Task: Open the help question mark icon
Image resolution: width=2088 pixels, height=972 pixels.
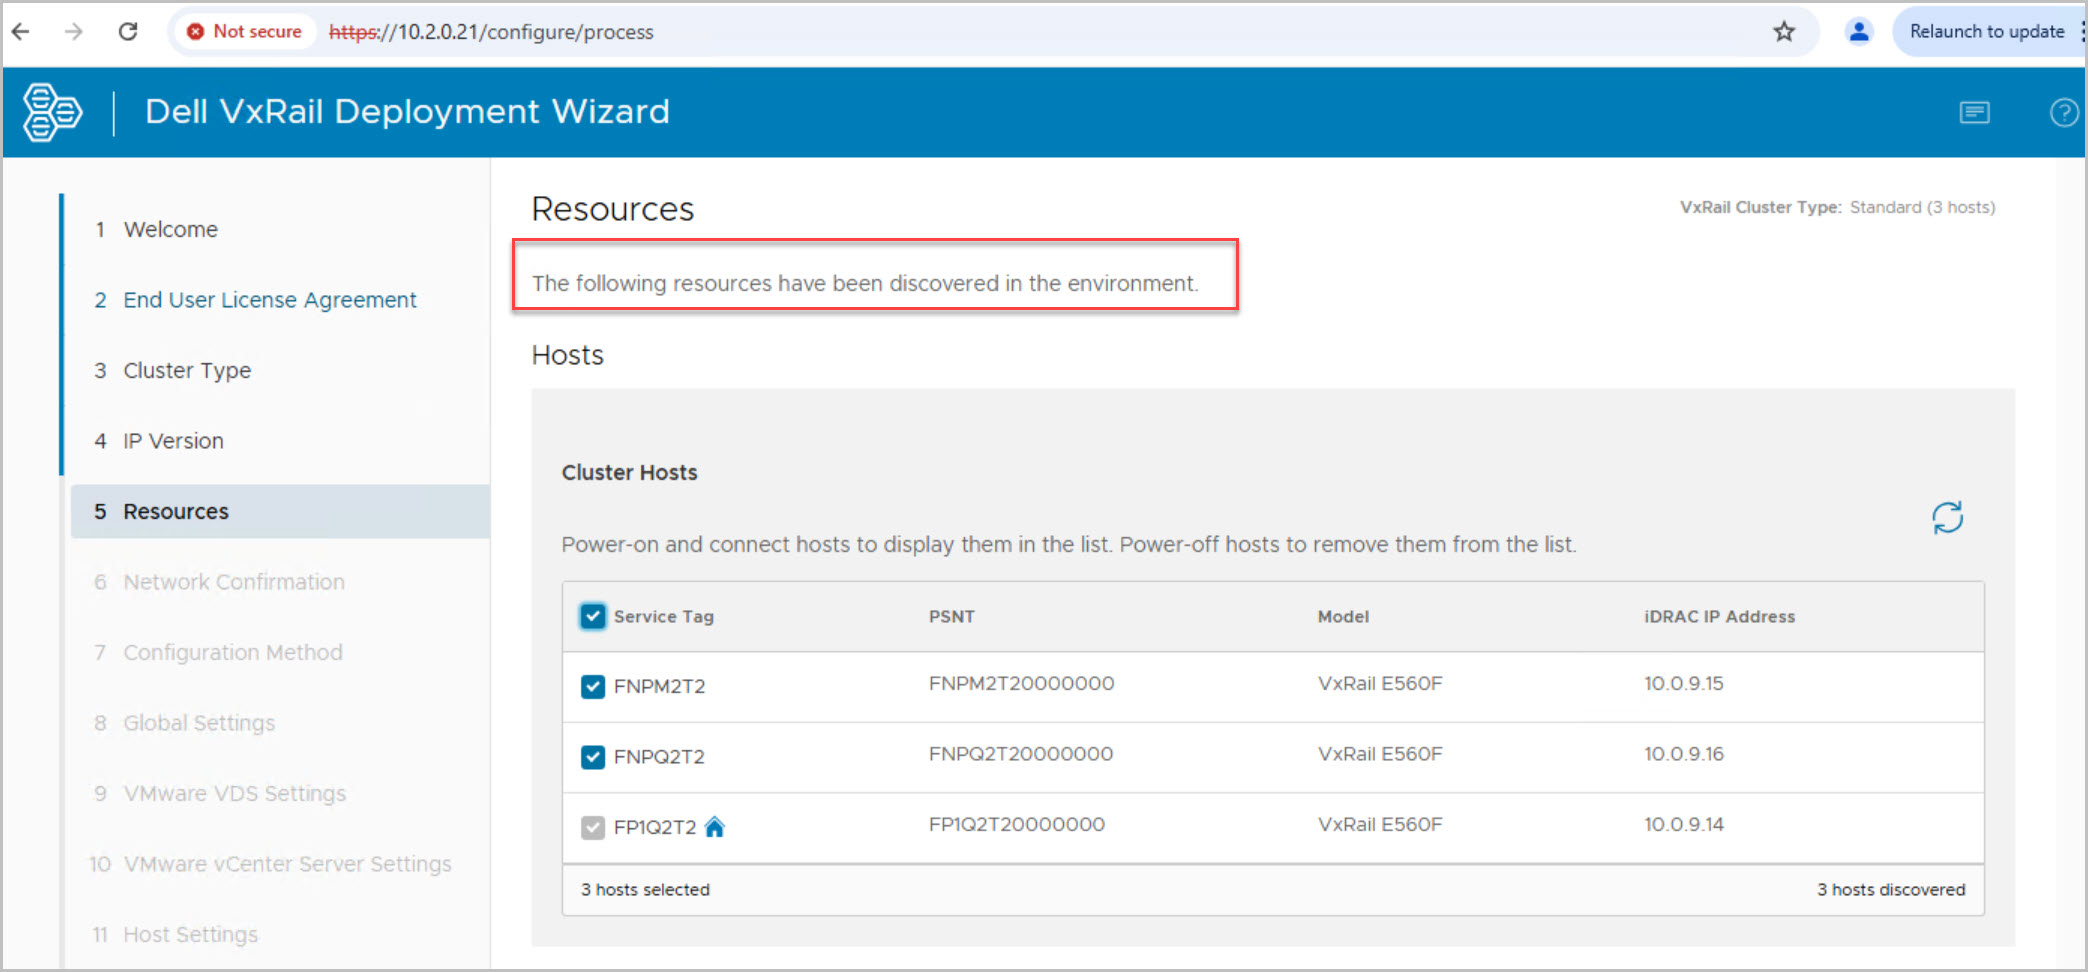Action: point(2063,112)
